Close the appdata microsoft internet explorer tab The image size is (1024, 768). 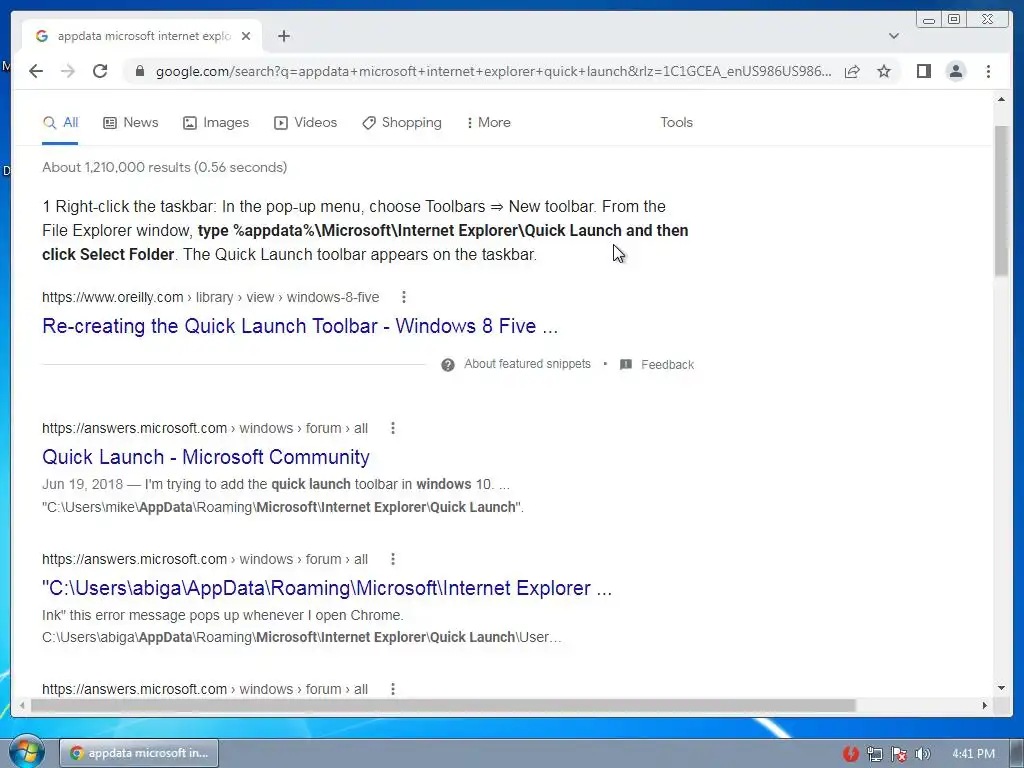coord(246,36)
